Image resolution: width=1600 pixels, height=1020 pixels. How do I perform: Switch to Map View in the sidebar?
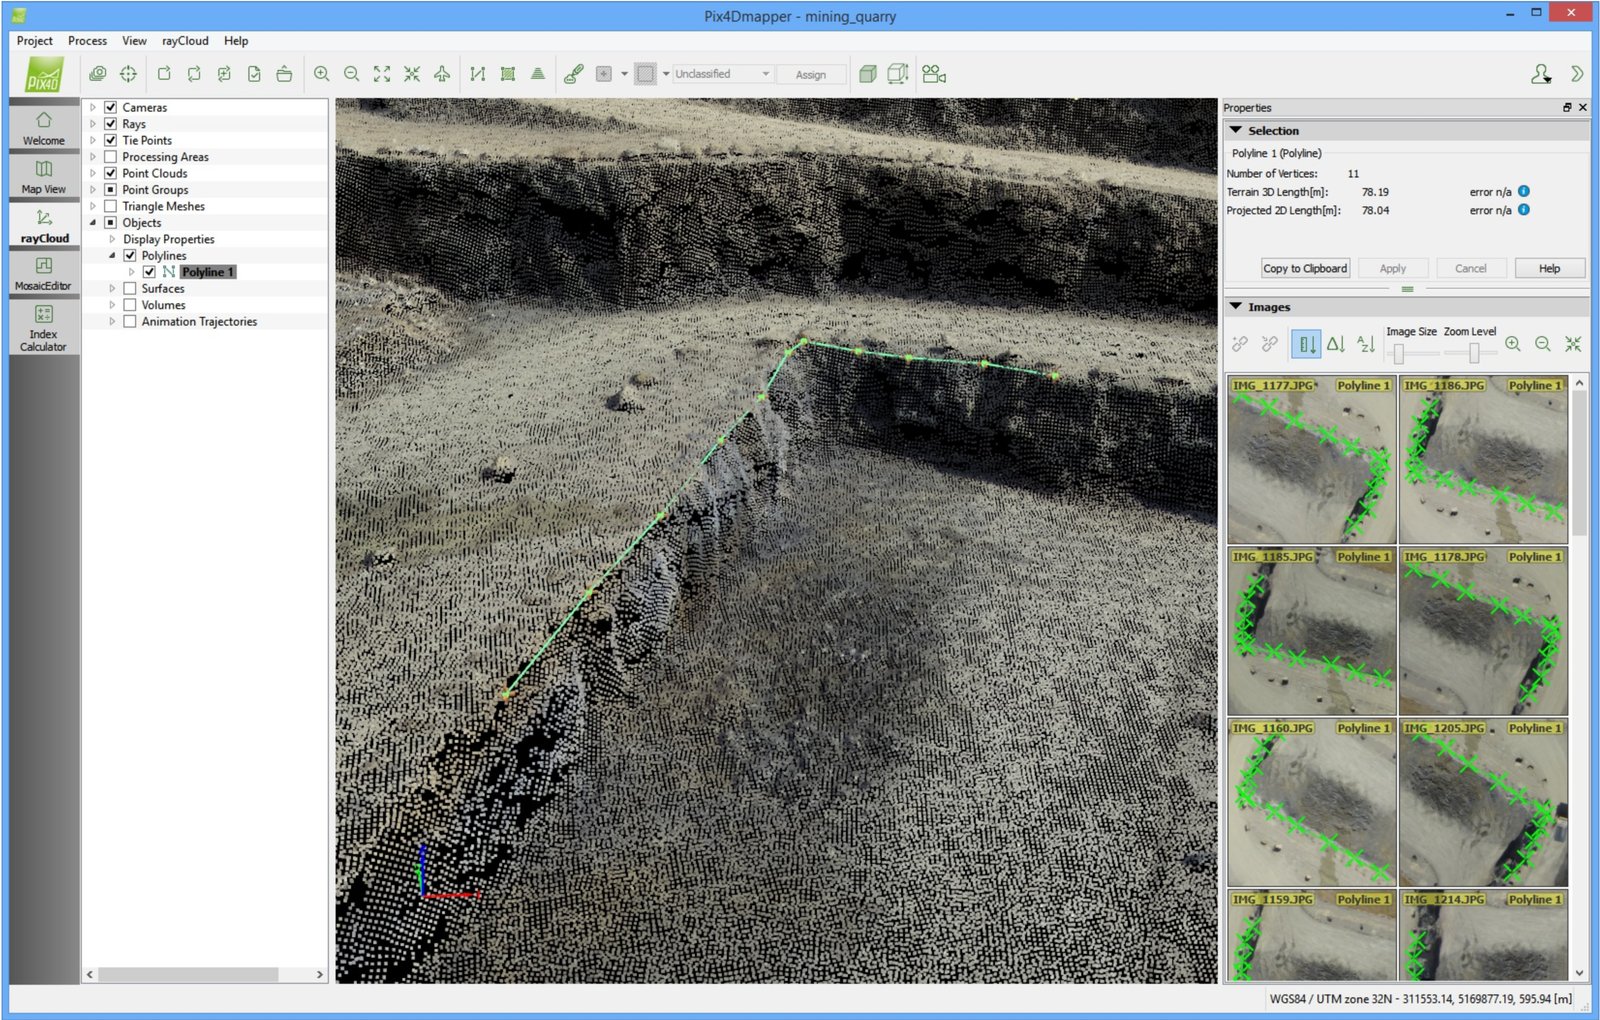pyautogui.click(x=44, y=177)
